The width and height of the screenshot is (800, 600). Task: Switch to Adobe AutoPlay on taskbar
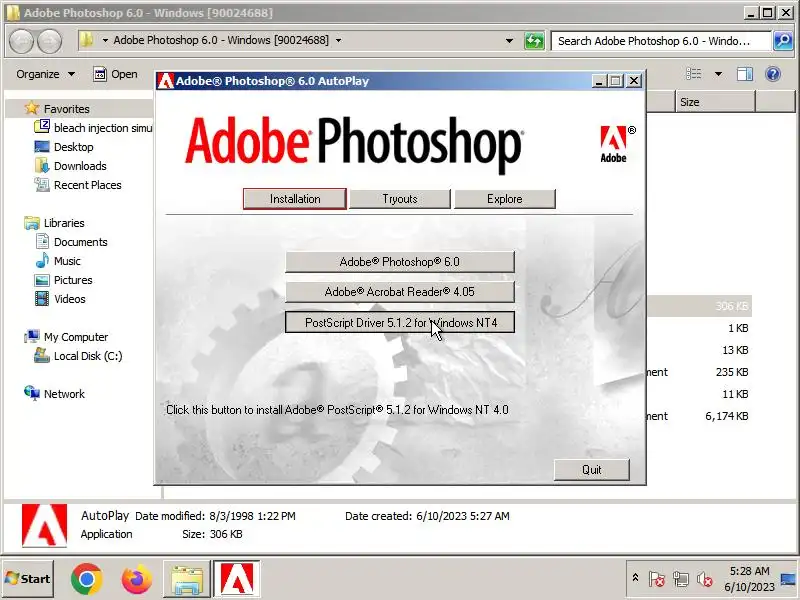237,579
